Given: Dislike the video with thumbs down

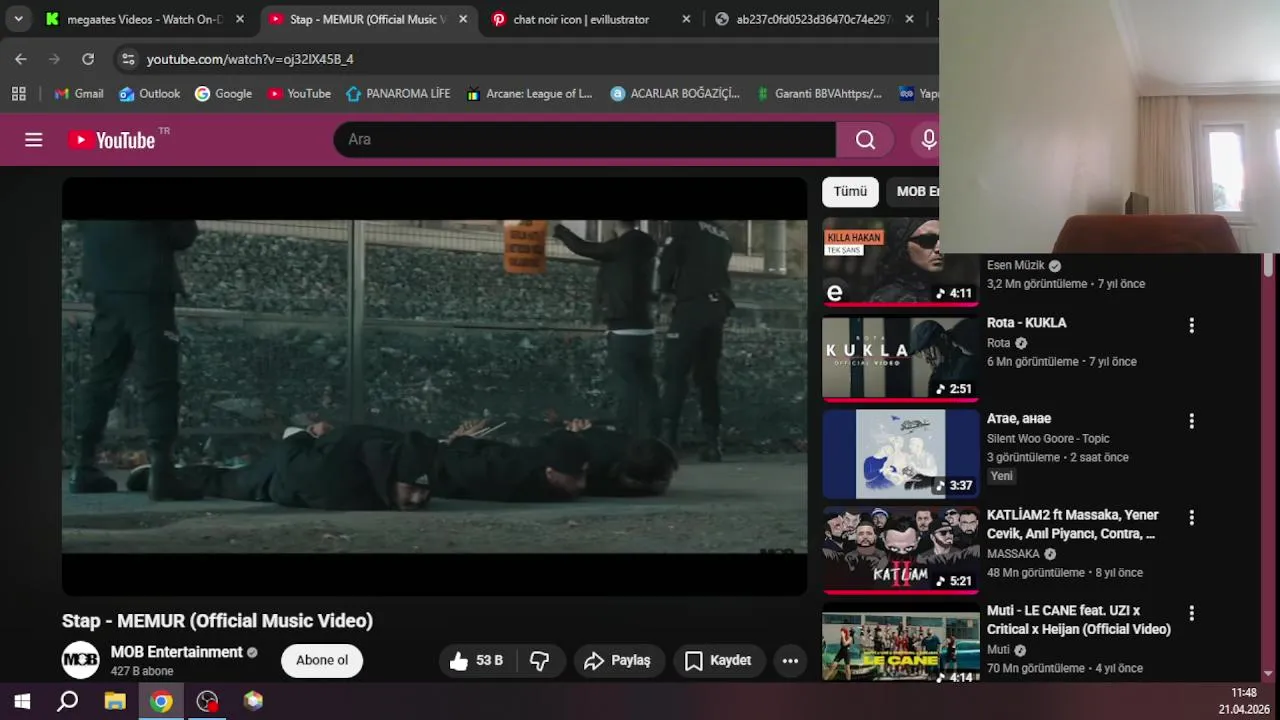Looking at the screenshot, I should click(539, 660).
